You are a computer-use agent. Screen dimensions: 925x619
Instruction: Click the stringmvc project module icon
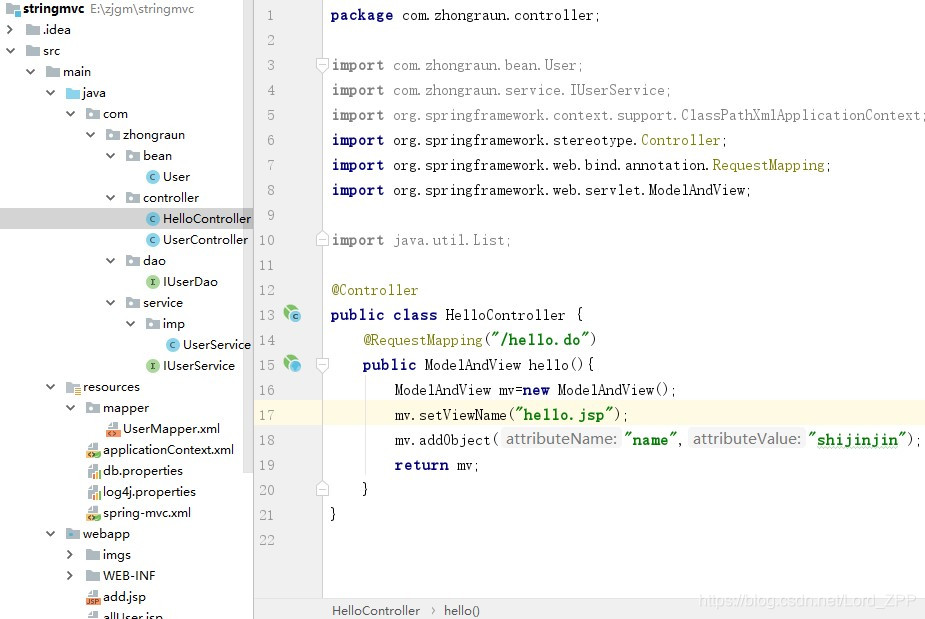coord(13,9)
